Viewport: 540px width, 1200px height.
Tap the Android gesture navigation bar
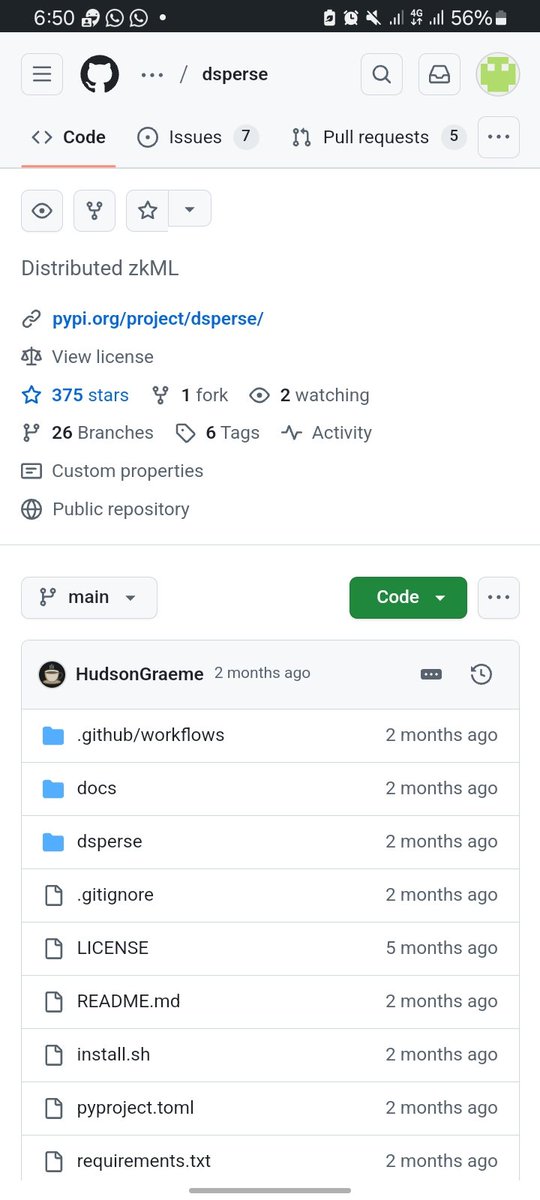[x=270, y=1190]
